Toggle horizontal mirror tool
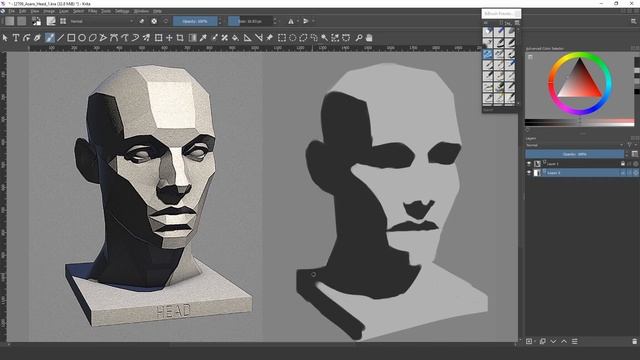The image size is (640, 360). pyautogui.click(x=291, y=21)
